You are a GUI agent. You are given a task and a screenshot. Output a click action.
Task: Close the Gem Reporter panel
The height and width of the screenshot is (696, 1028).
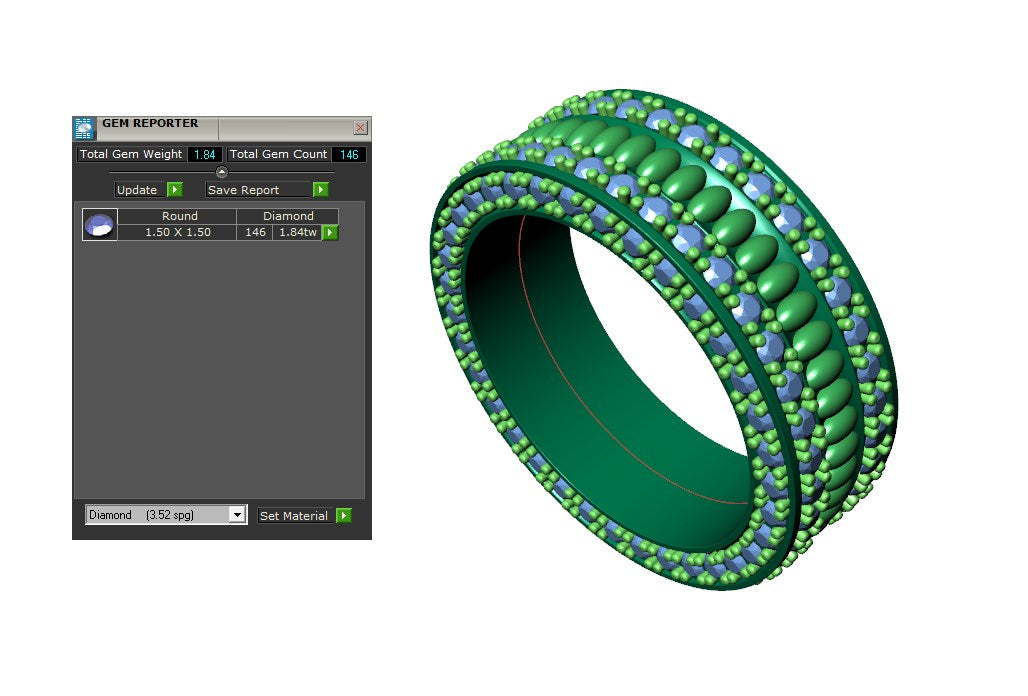pyautogui.click(x=360, y=128)
